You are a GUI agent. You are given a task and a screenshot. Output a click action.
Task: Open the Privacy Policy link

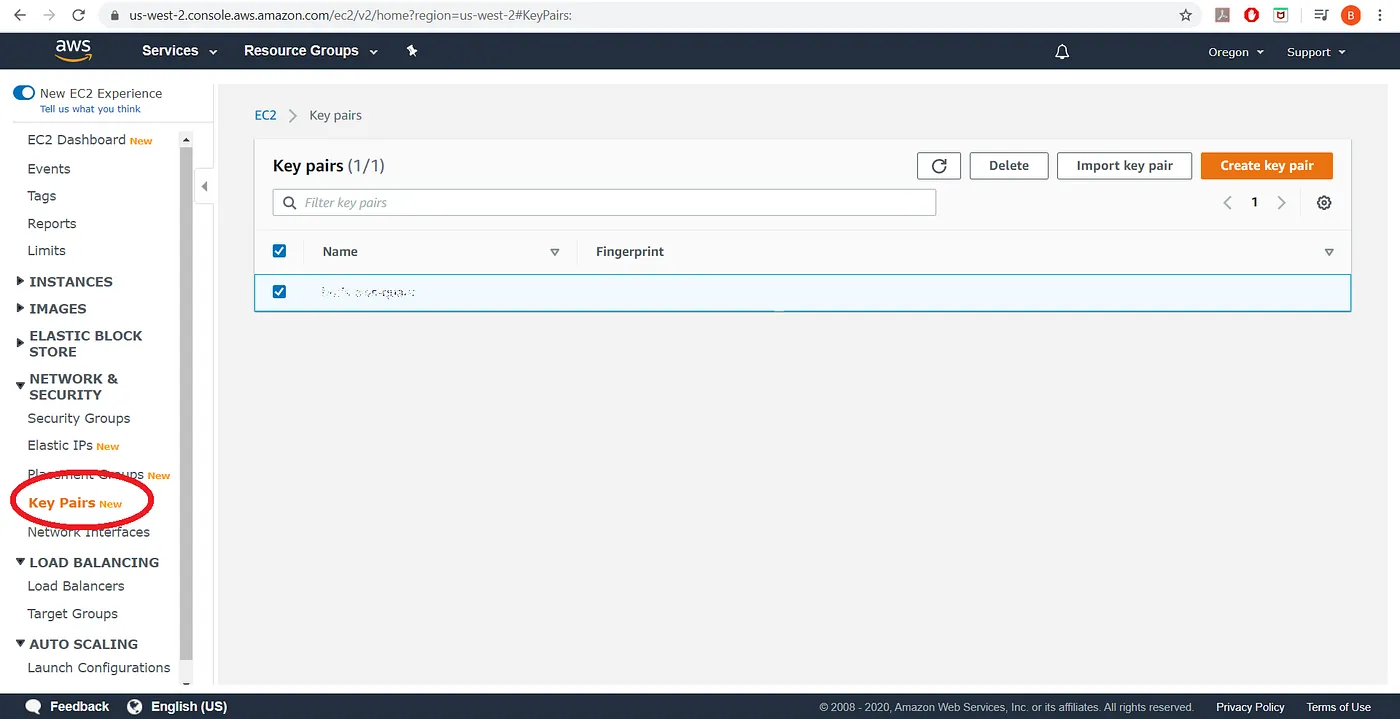point(1250,707)
